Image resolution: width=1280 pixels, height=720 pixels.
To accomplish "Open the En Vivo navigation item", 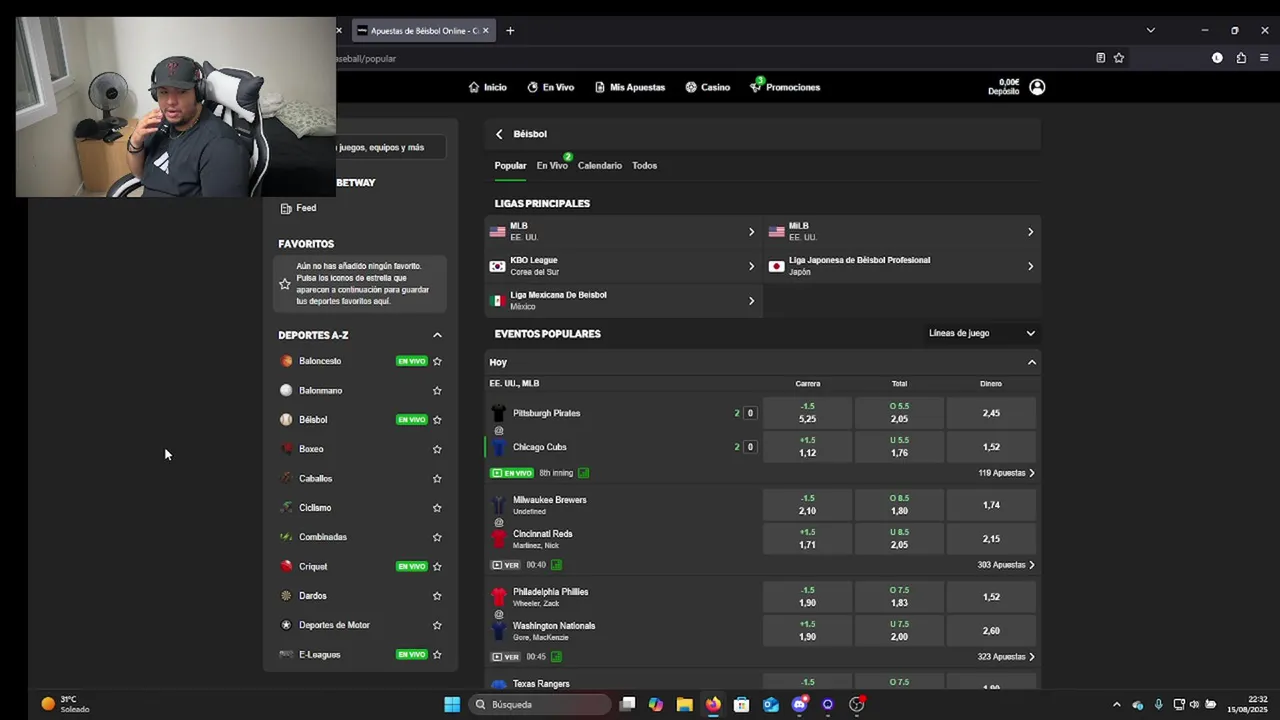I will click(x=550, y=87).
